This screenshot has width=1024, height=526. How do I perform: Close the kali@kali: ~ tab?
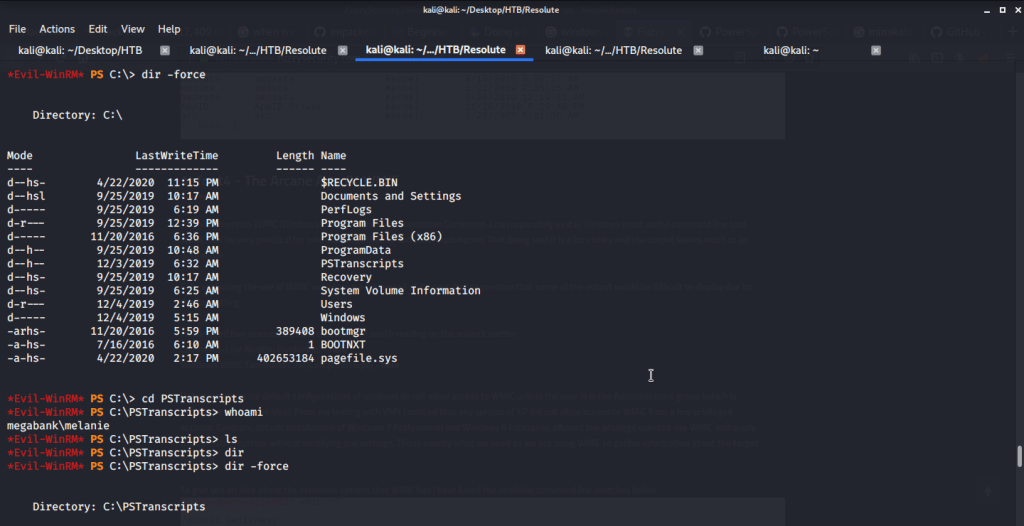pyautogui.click(x=876, y=50)
